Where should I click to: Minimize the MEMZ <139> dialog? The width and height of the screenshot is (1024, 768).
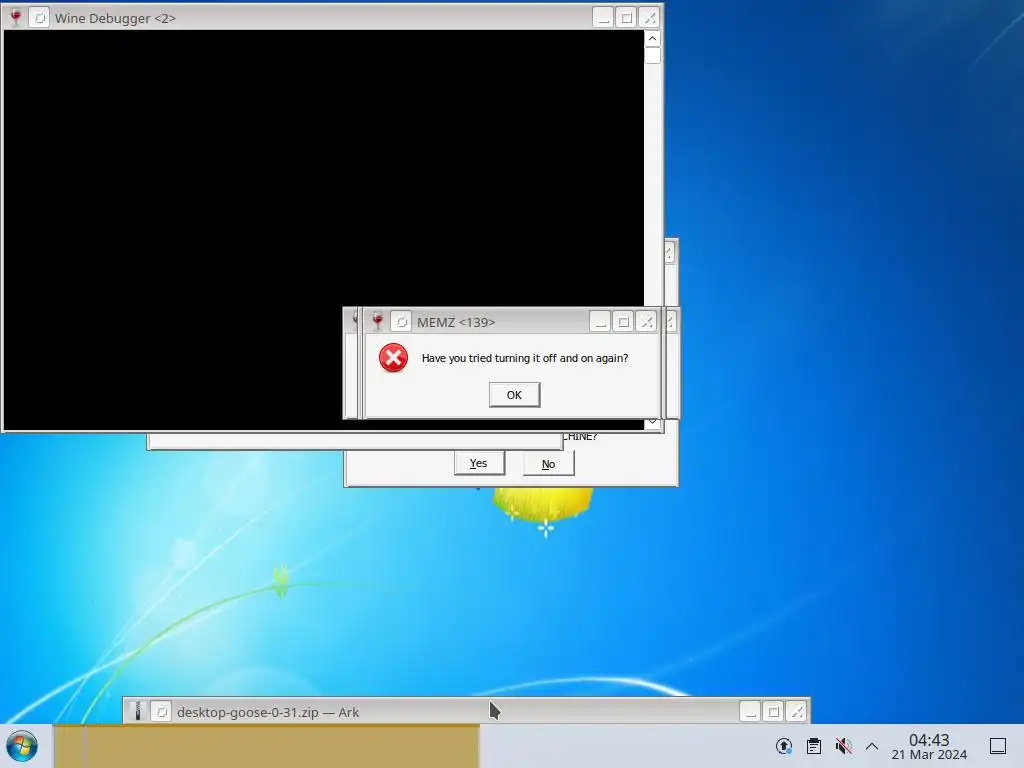pyautogui.click(x=600, y=321)
